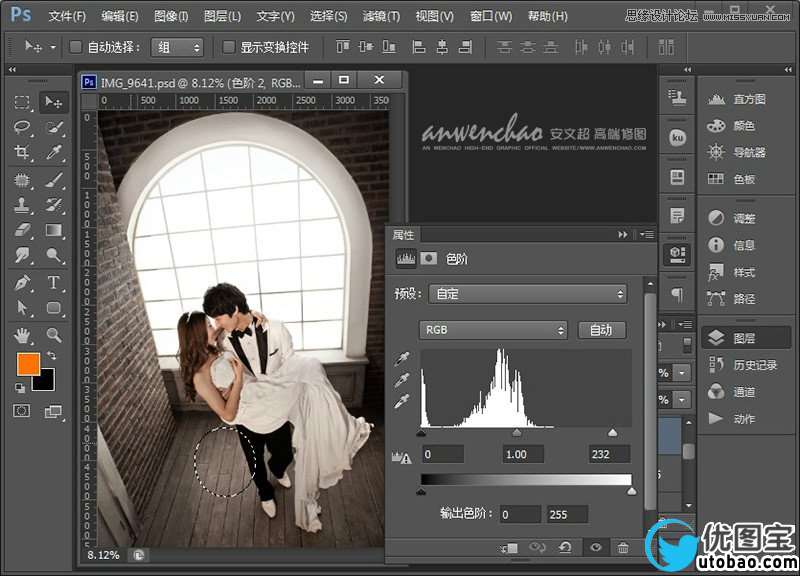Viewport: 800px width, 576px height.
Task: Delete this adjustment layer with trash icon
Action: (622, 548)
